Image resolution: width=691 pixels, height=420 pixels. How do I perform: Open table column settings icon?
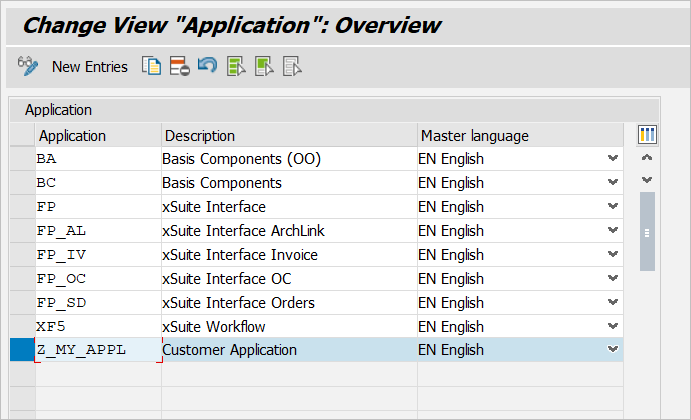[x=647, y=135]
